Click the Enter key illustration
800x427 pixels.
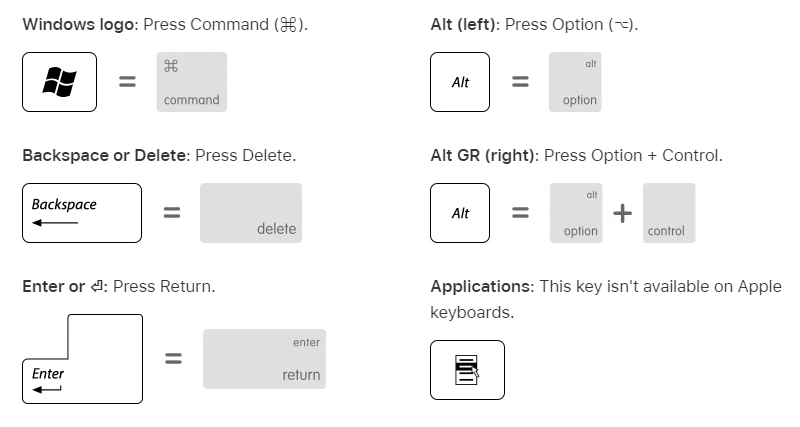(x=82, y=359)
